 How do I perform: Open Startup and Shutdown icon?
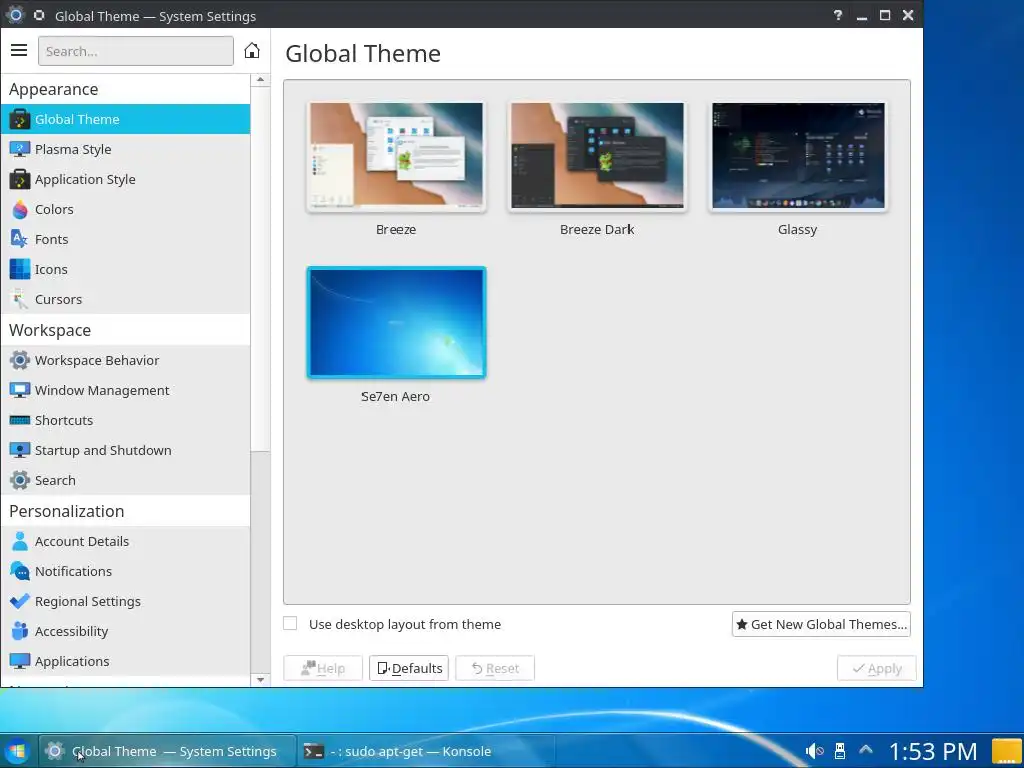20,451
